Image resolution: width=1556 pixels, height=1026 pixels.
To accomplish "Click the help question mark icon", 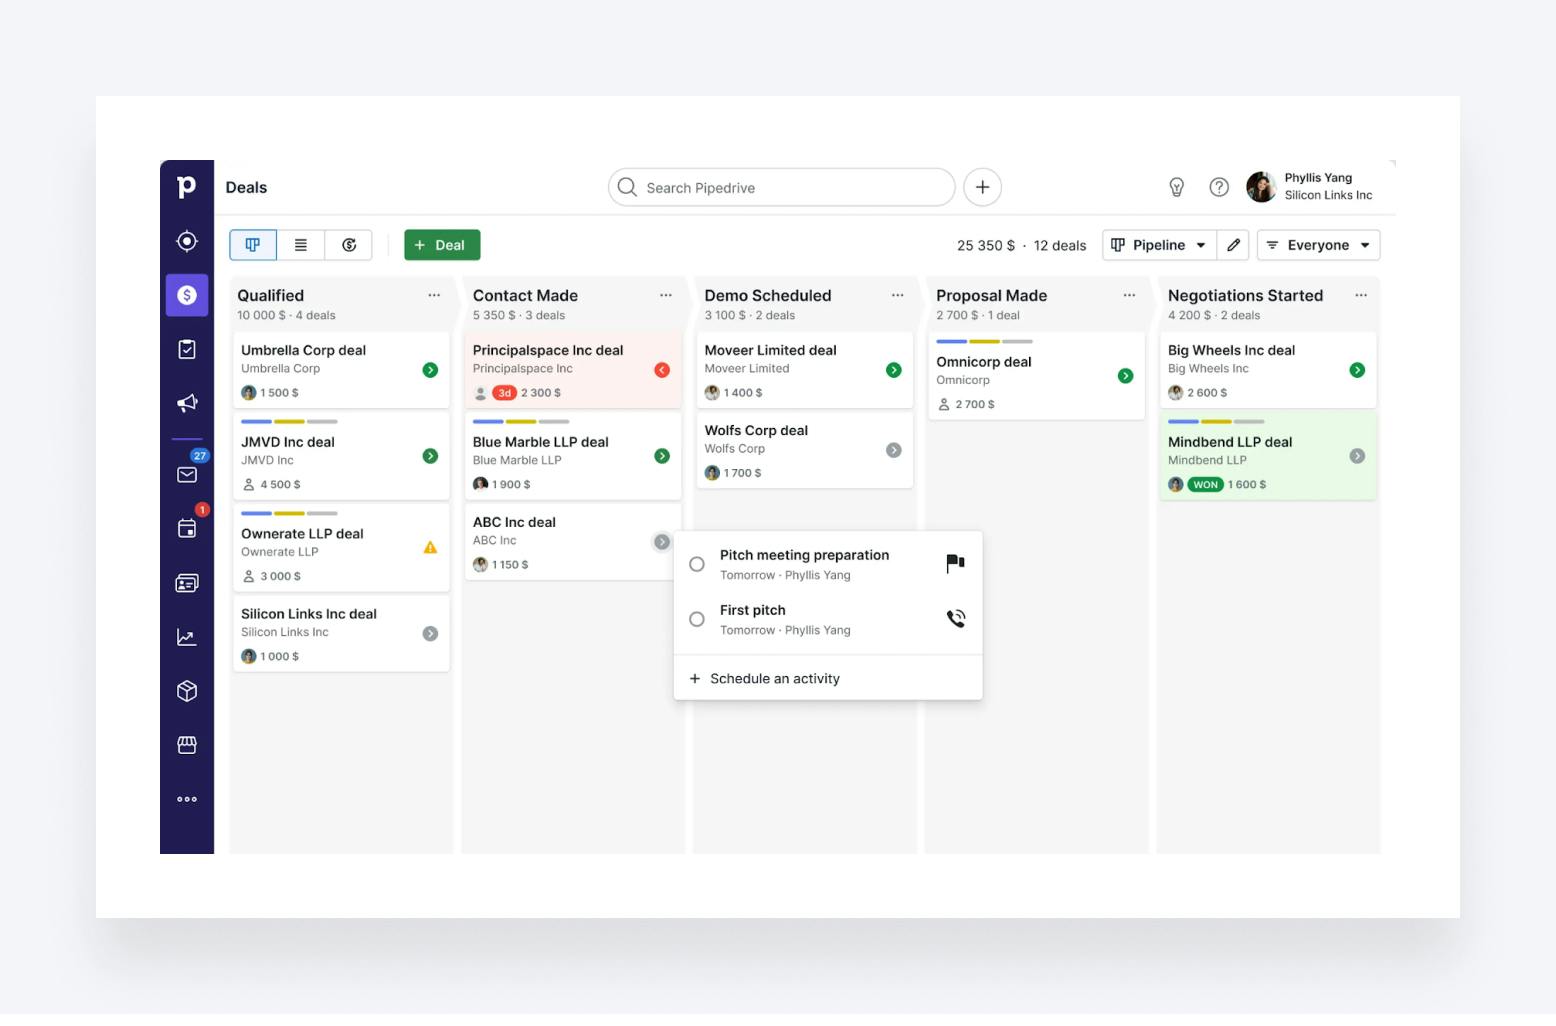I will coord(1218,187).
